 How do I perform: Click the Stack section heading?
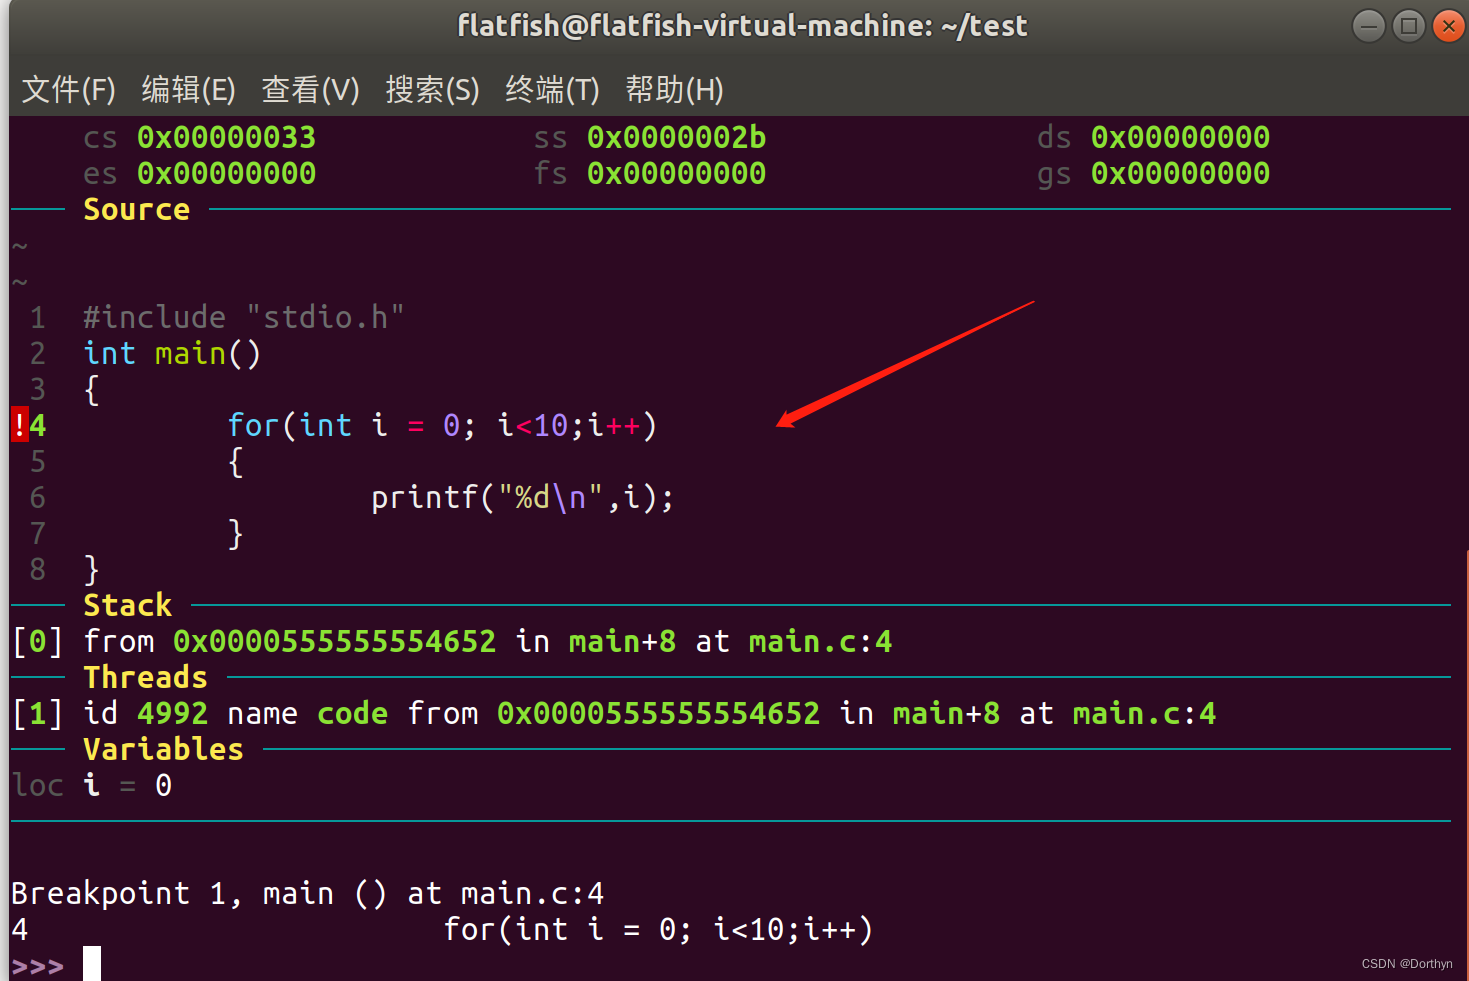tap(128, 605)
